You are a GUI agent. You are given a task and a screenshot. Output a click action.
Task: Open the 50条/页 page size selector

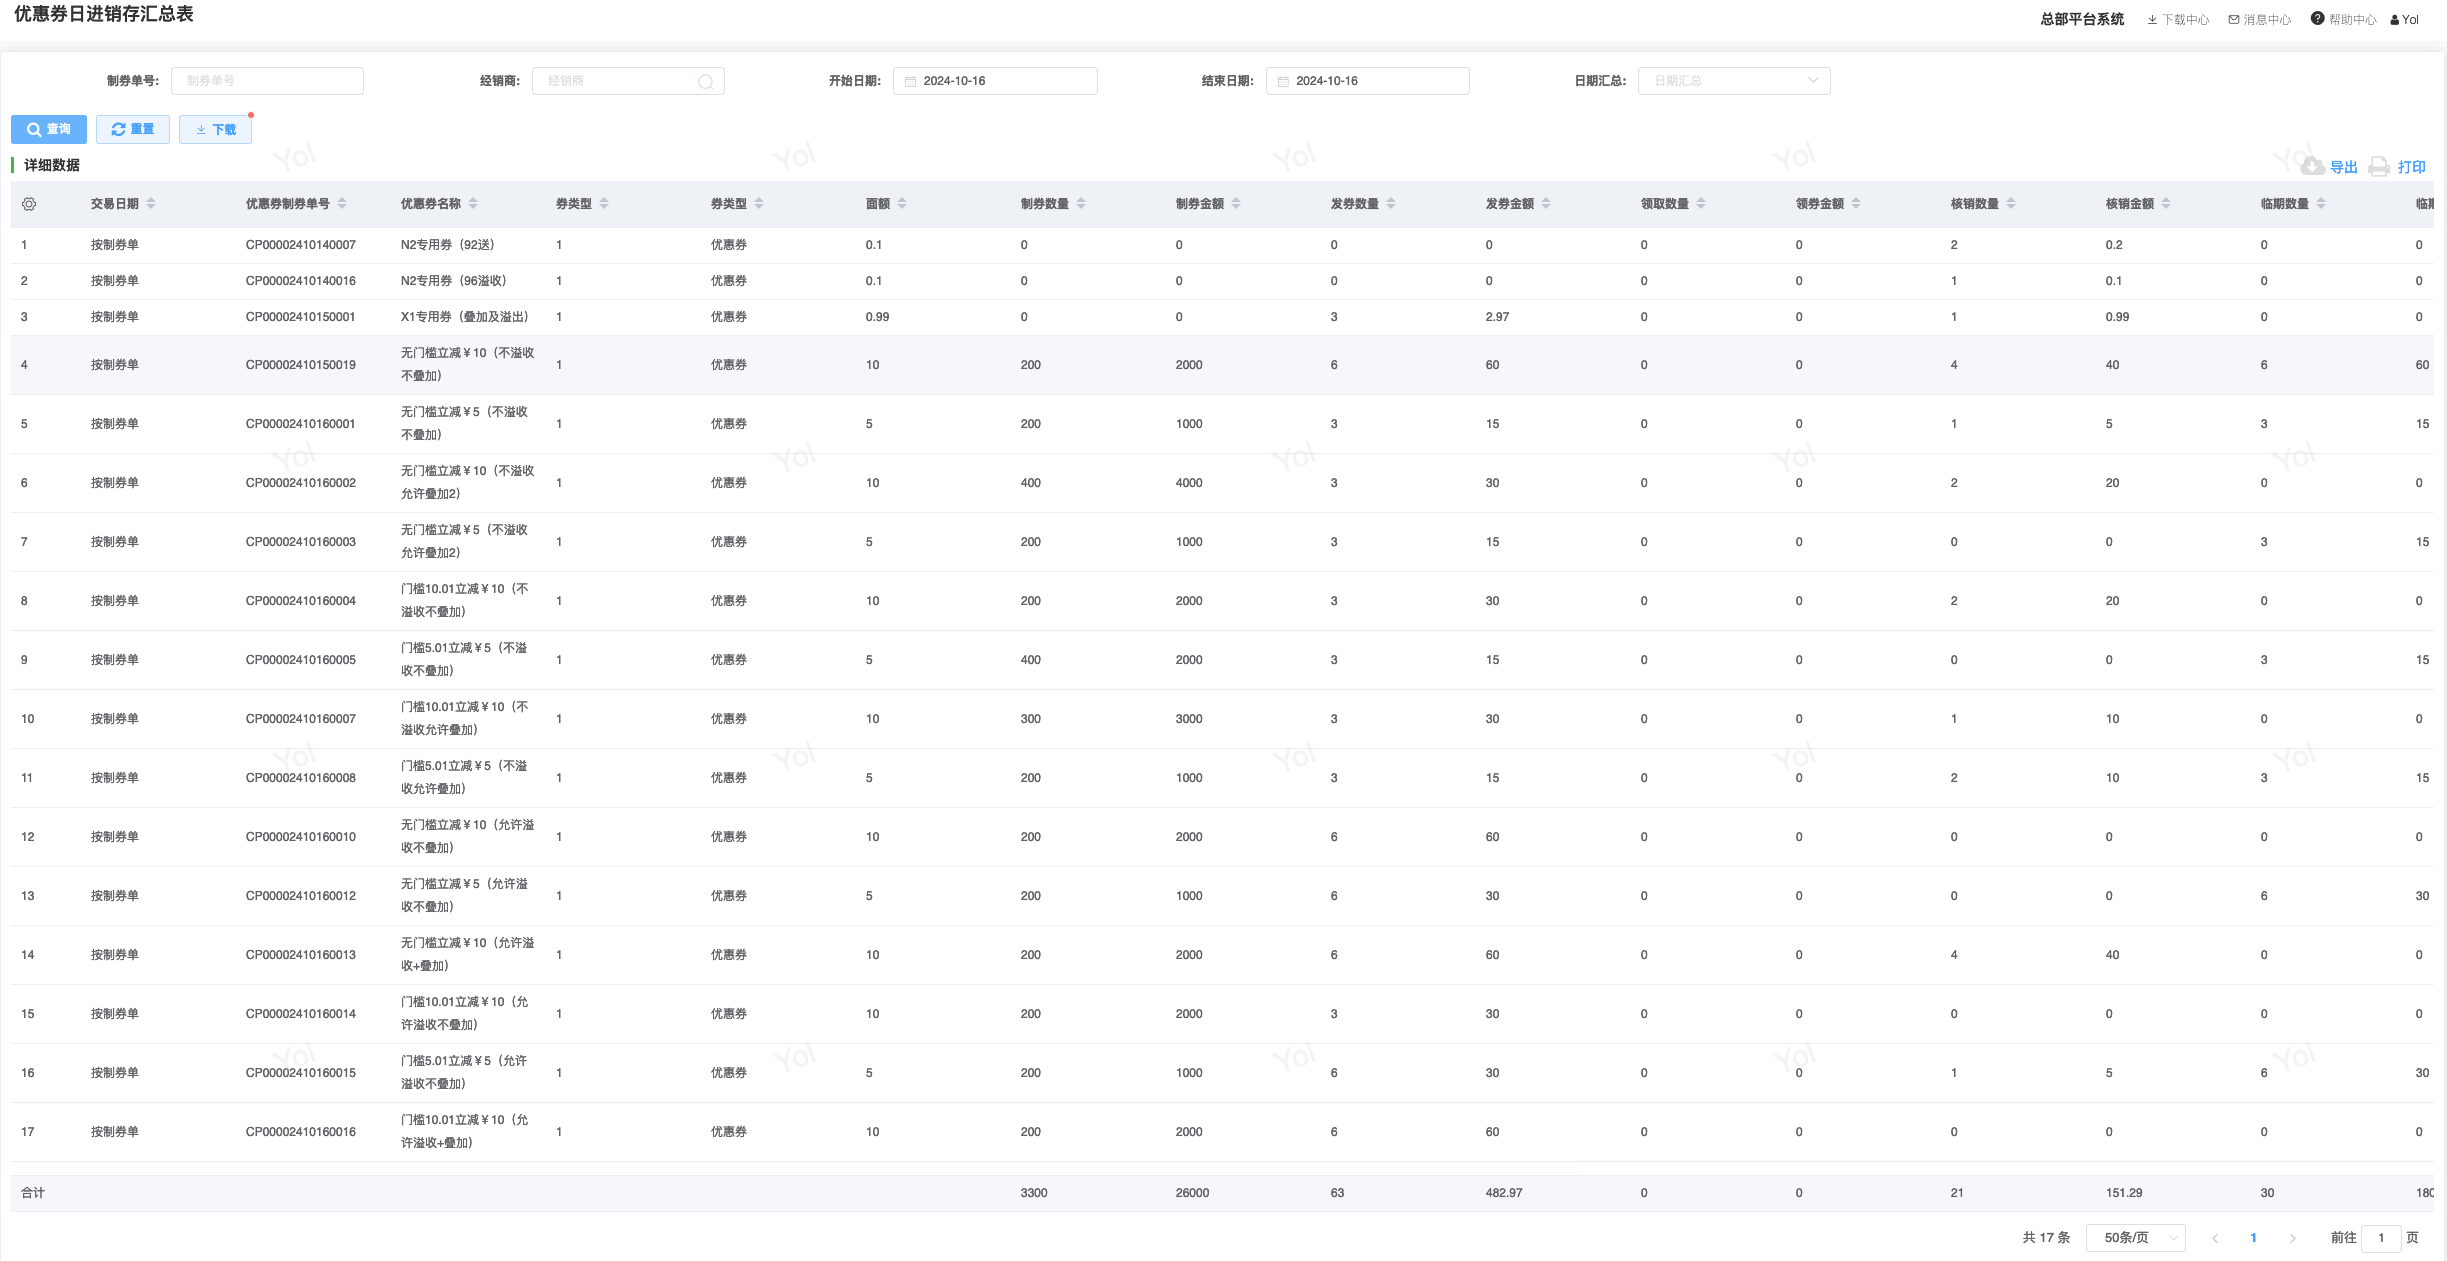(2135, 1238)
